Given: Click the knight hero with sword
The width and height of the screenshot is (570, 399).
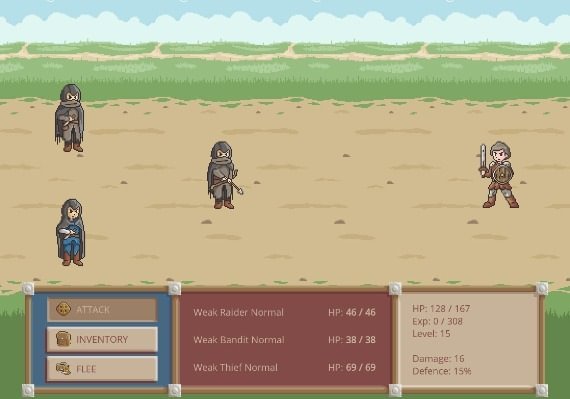Looking at the screenshot, I should (499, 175).
